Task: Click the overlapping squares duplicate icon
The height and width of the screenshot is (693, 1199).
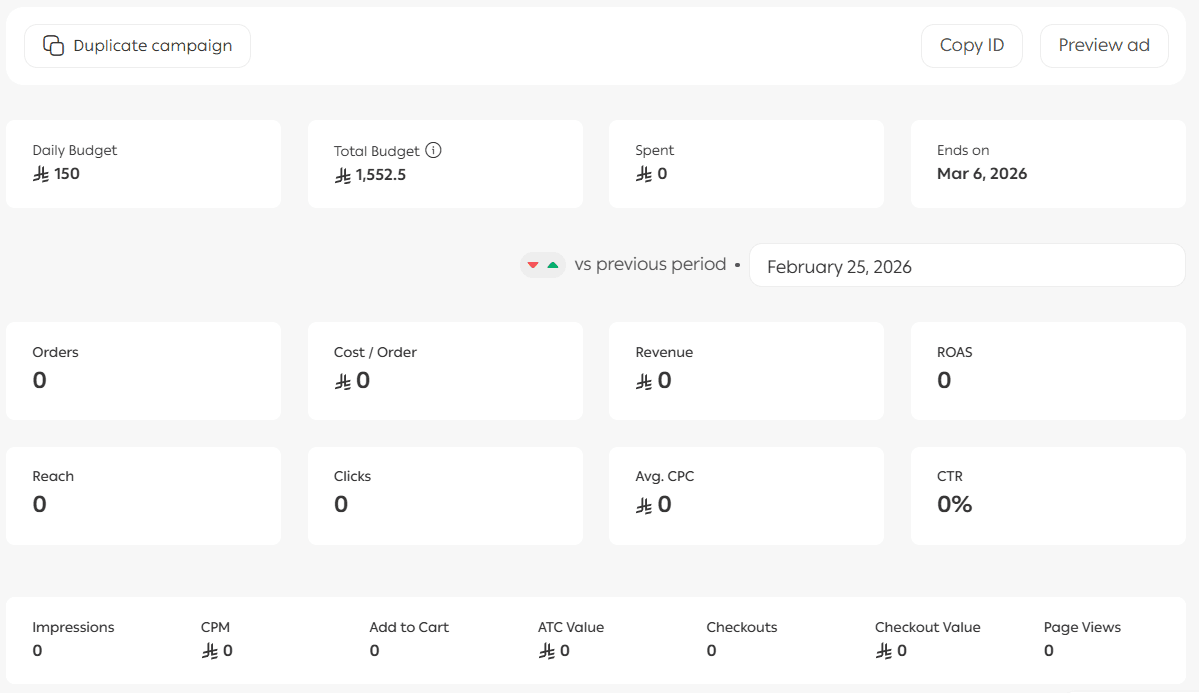Action: tap(53, 46)
